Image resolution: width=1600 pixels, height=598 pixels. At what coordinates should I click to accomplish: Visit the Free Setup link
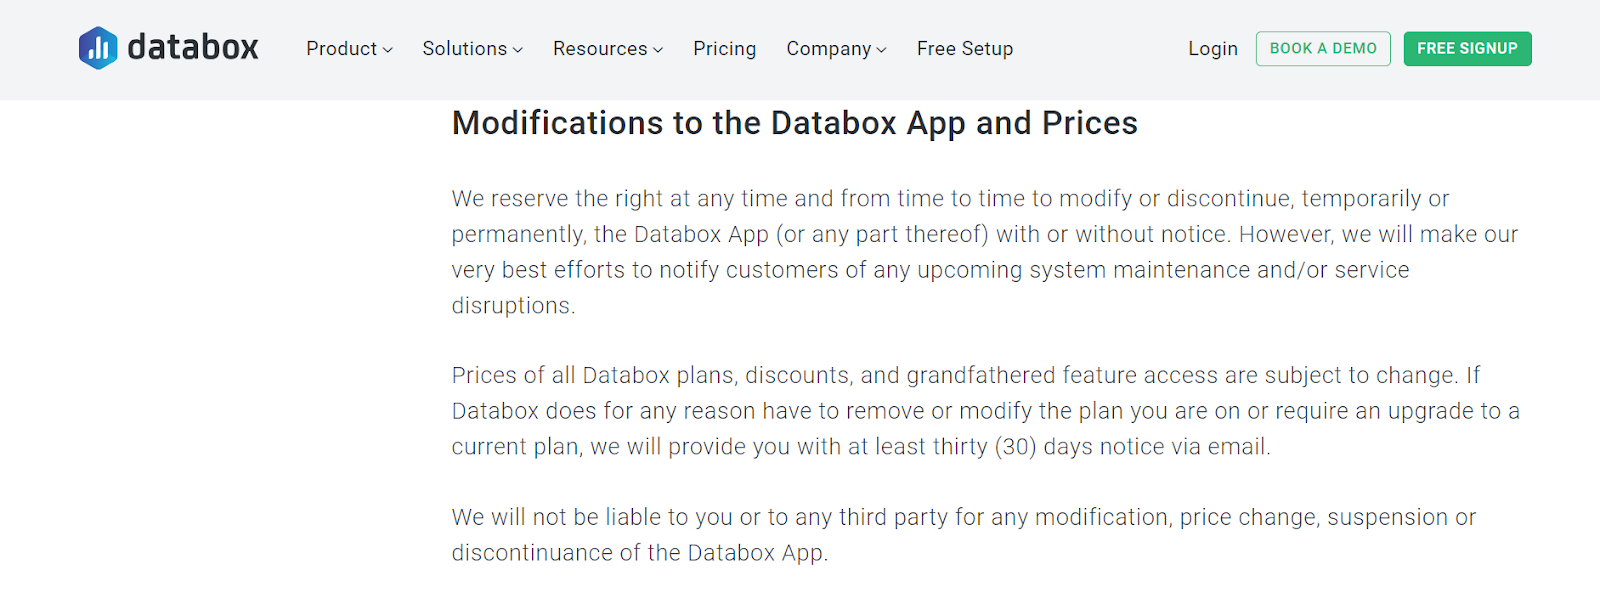tap(964, 49)
